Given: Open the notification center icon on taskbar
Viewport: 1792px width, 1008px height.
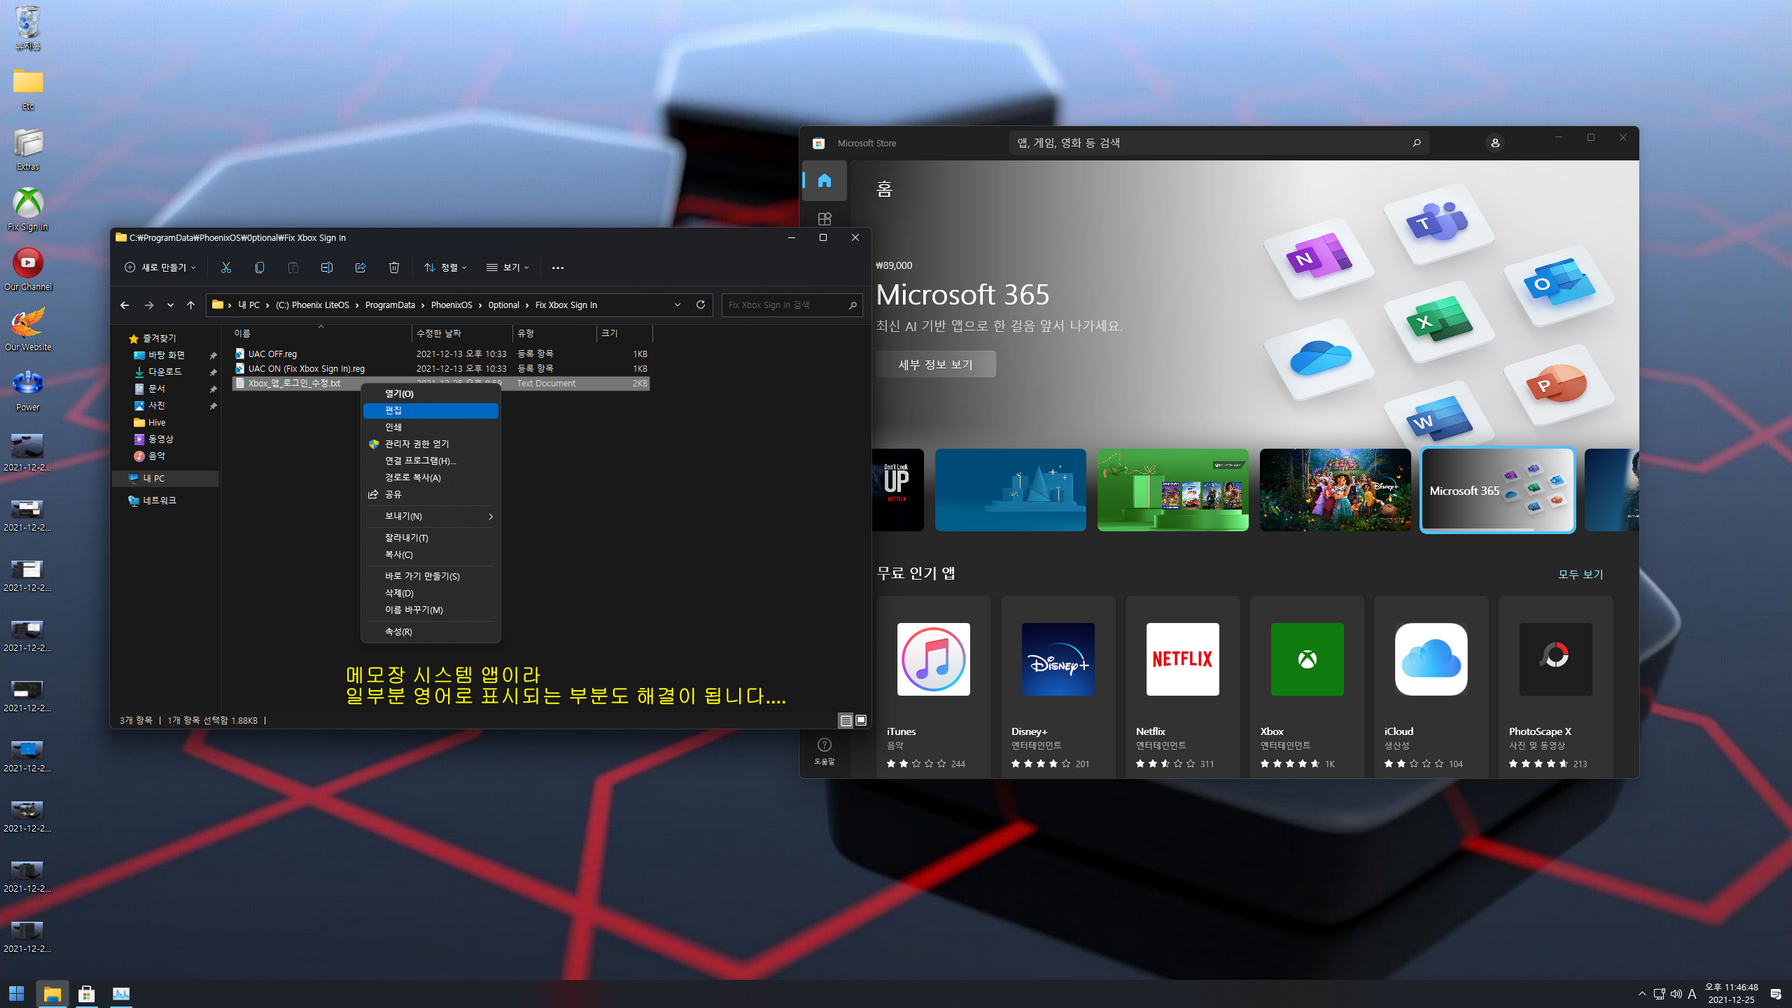Looking at the screenshot, I should 1776,994.
